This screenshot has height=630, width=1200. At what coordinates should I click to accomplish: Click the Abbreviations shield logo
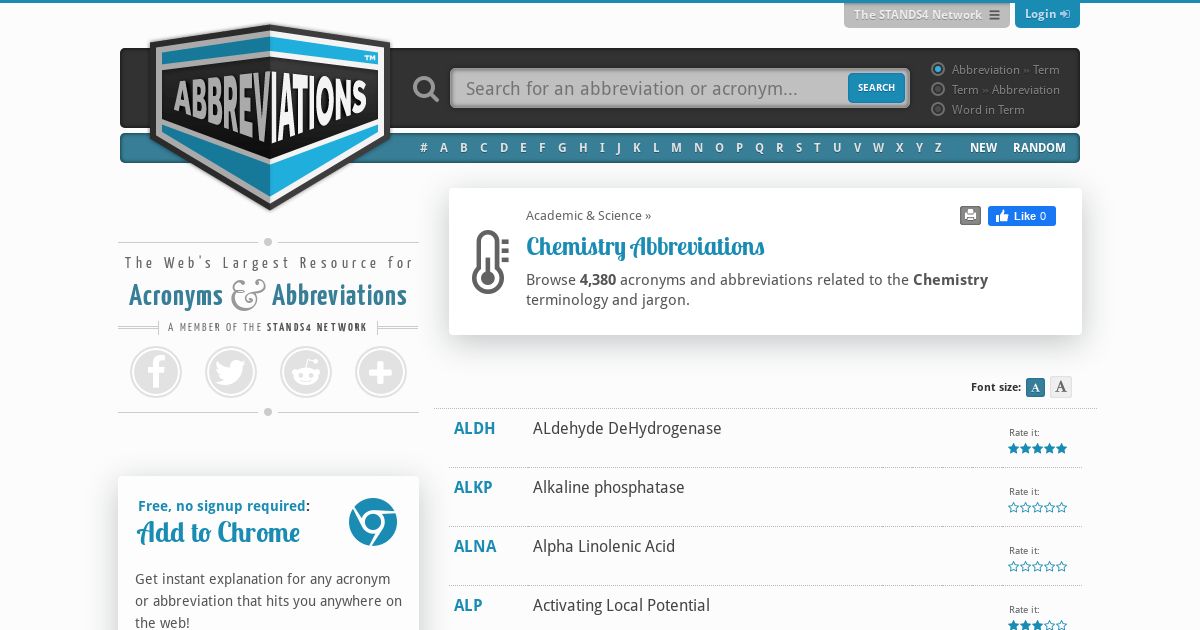click(x=270, y=116)
